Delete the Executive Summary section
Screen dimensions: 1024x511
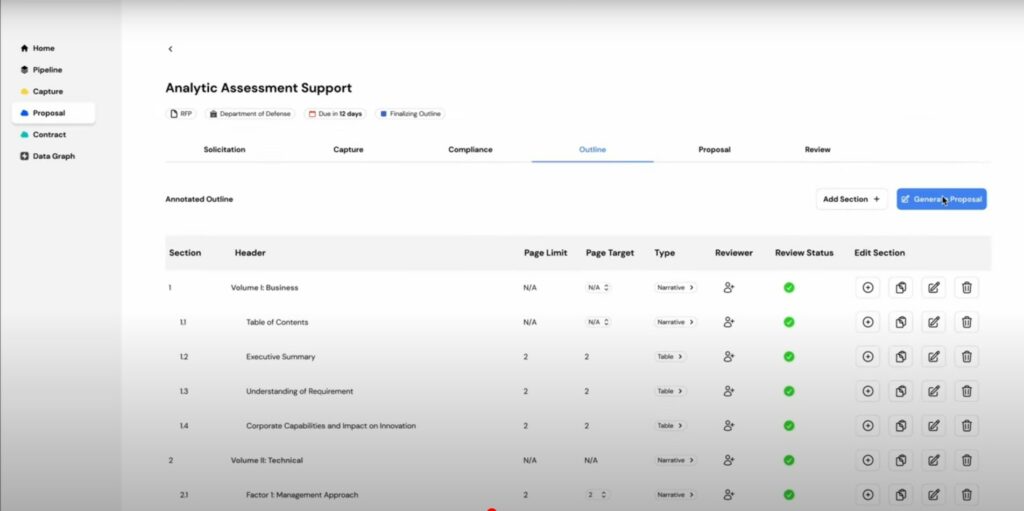(x=967, y=357)
